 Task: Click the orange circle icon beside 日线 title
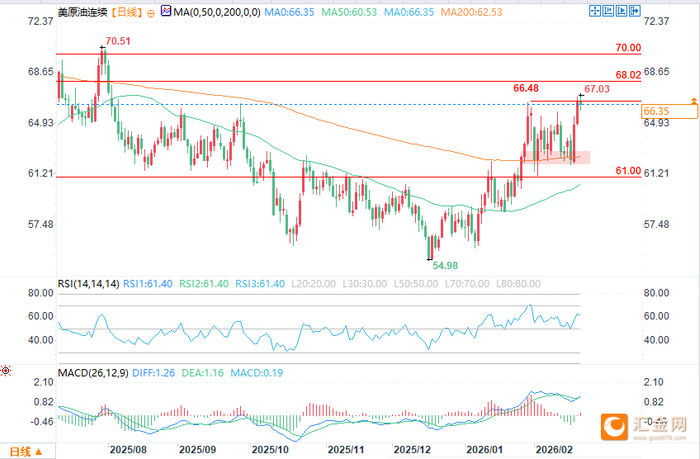(151, 13)
